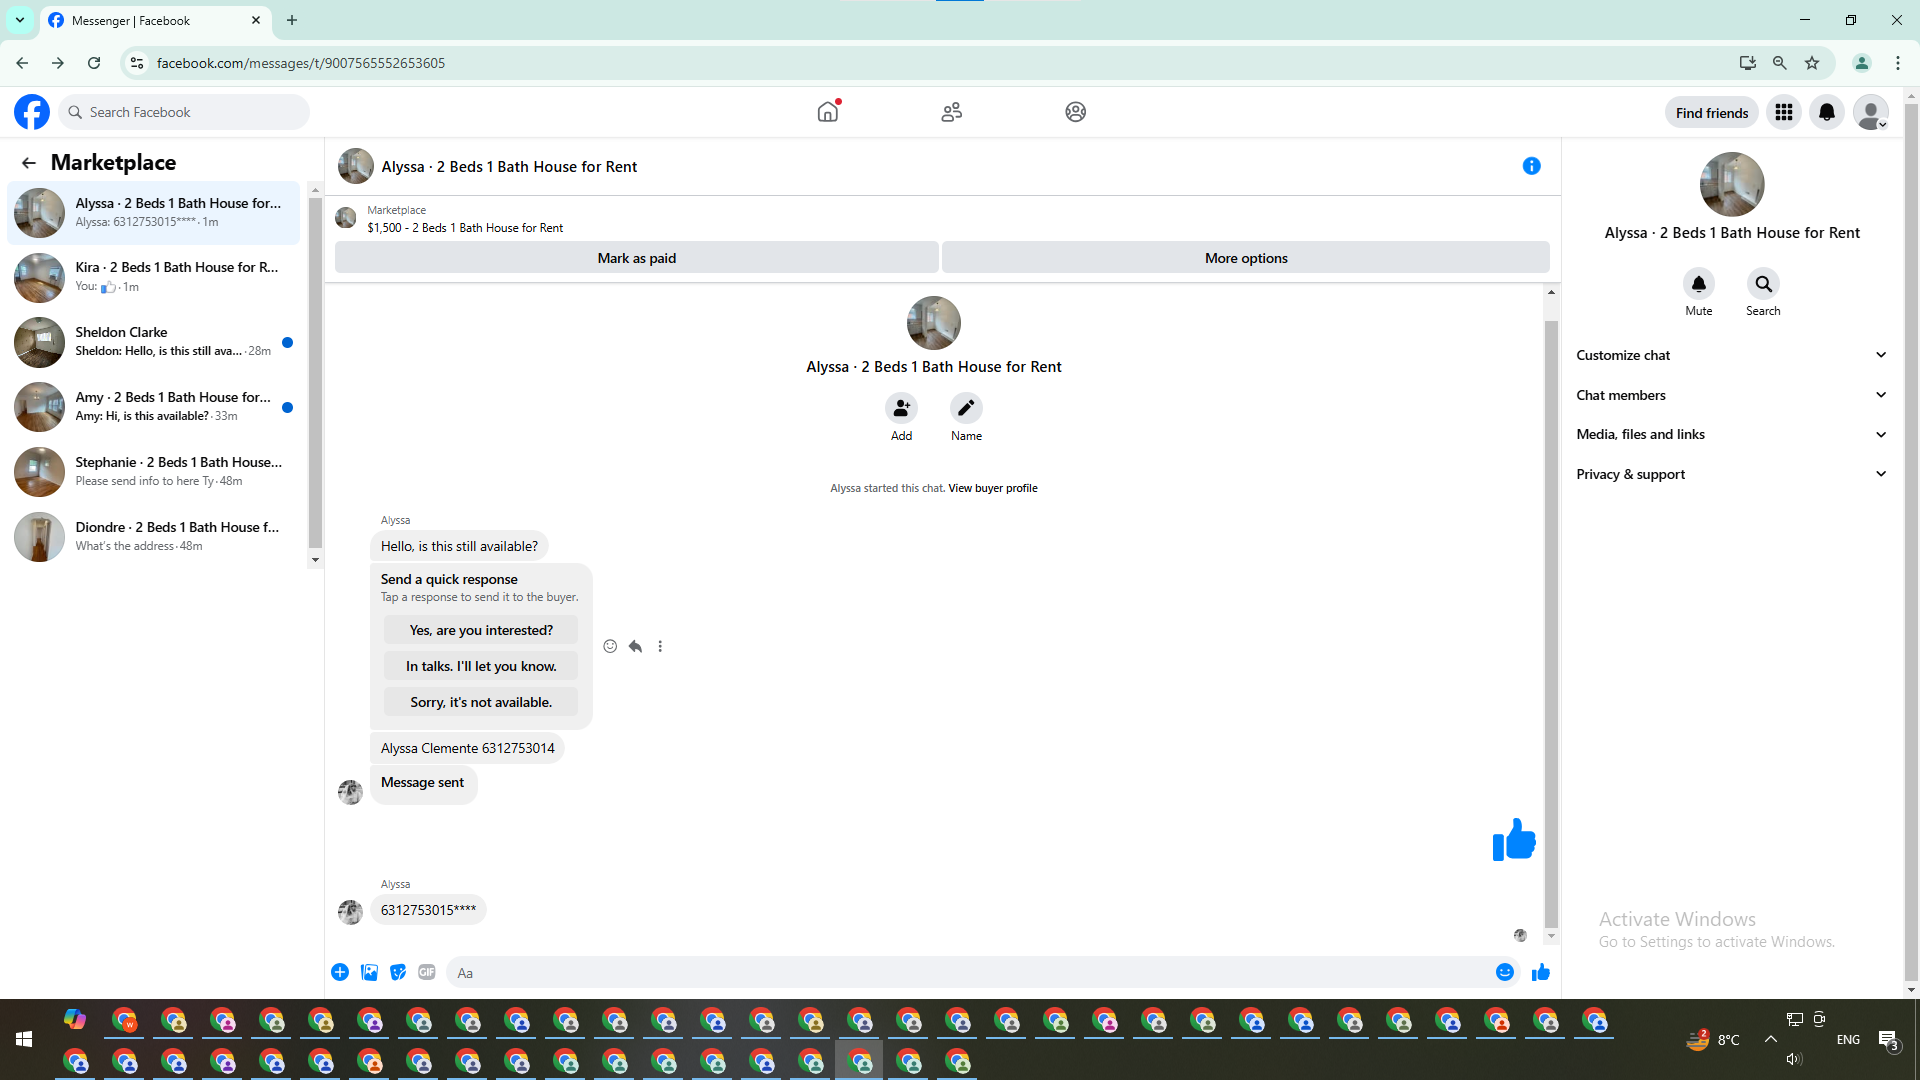This screenshot has height=1080, width=1920.
Task: Mute this conversation
Action: 1698,284
